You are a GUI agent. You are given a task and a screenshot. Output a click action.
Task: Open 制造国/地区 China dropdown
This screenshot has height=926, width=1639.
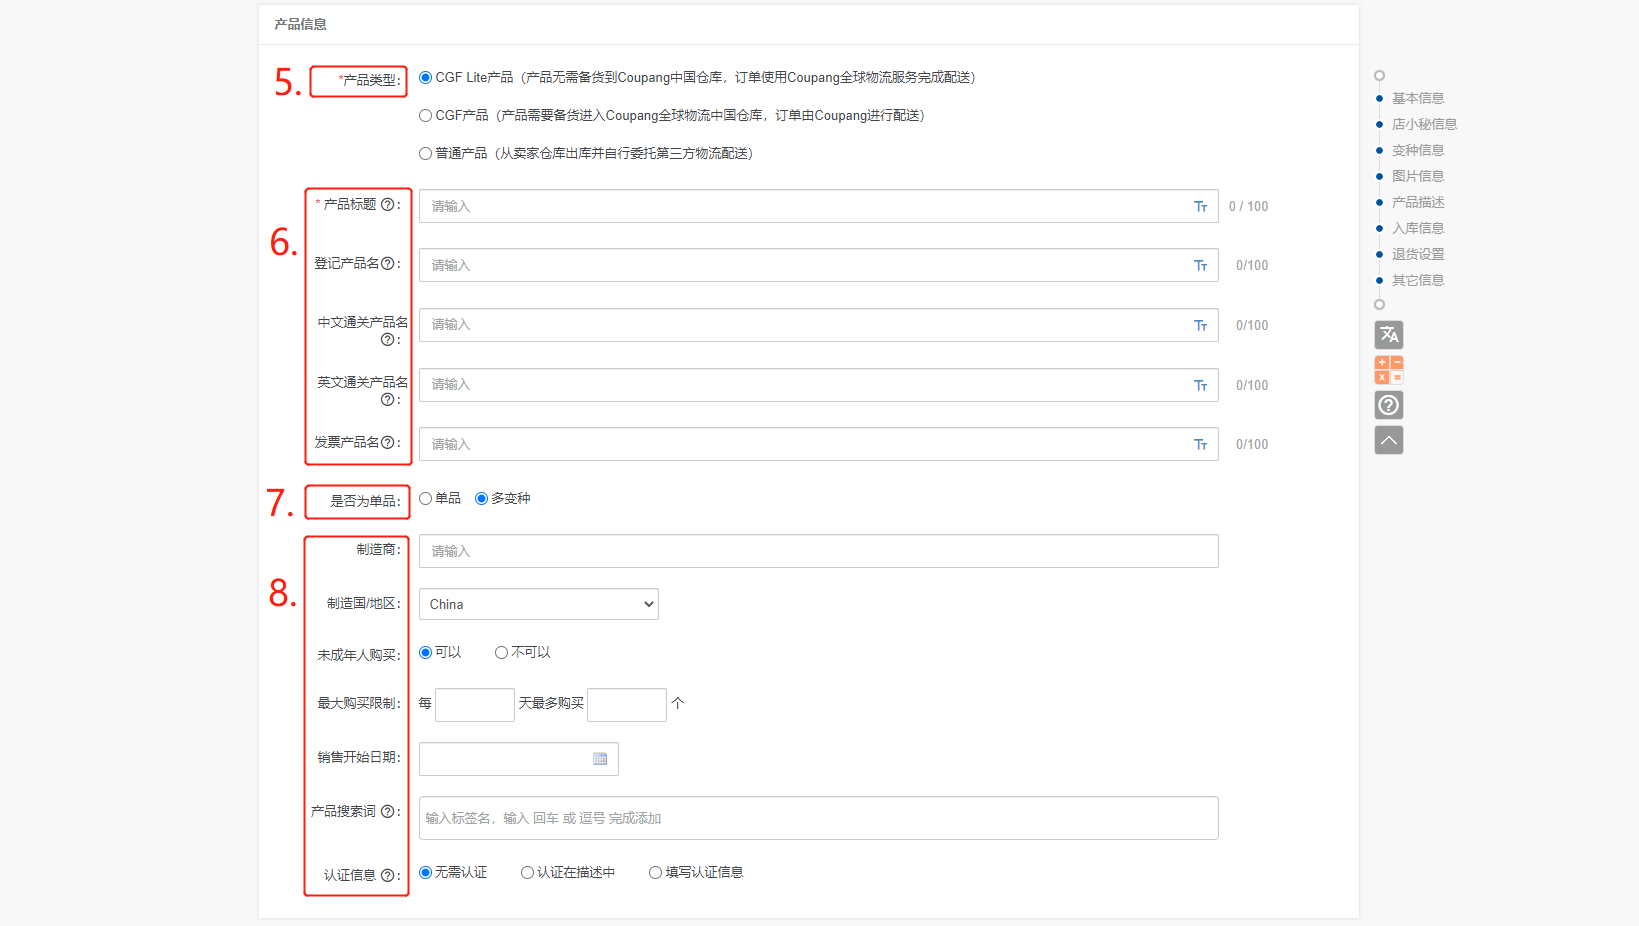pyautogui.click(x=539, y=604)
